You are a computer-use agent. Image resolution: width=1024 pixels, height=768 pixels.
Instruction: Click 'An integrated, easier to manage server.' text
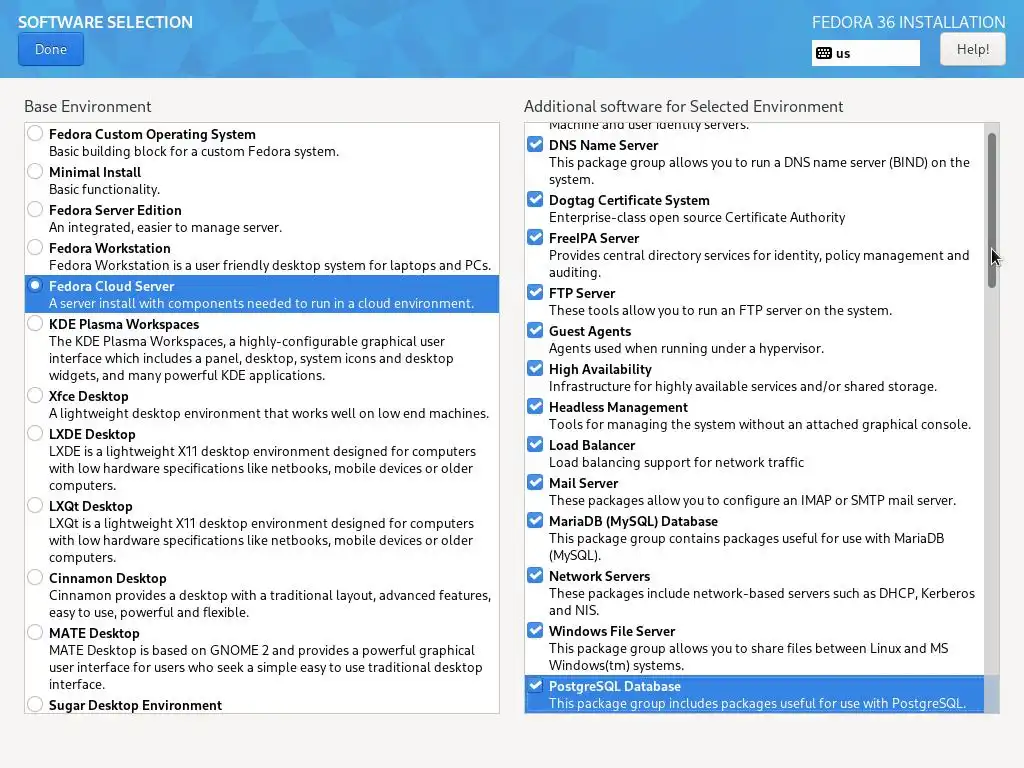[165, 227]
